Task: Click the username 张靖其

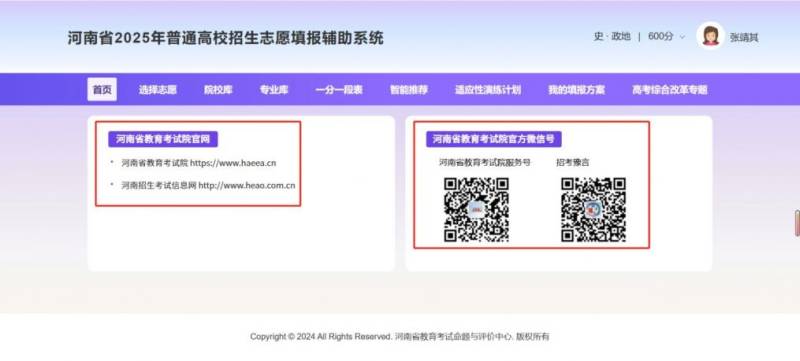Action: [744, 37]
